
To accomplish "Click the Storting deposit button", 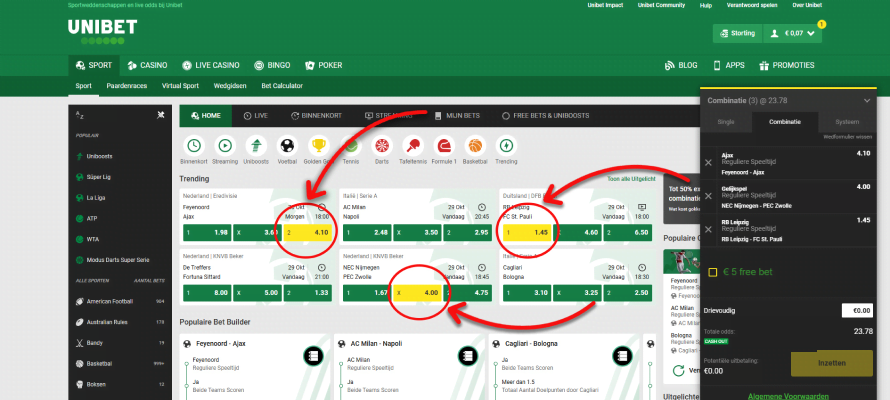I will click(x=737, y=33).
